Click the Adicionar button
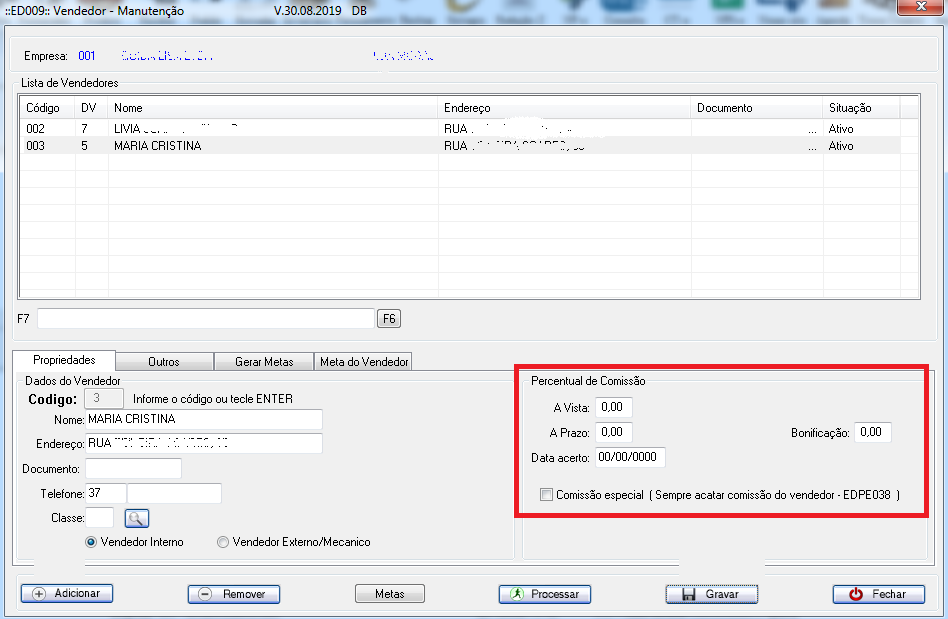 click(67, 593)
